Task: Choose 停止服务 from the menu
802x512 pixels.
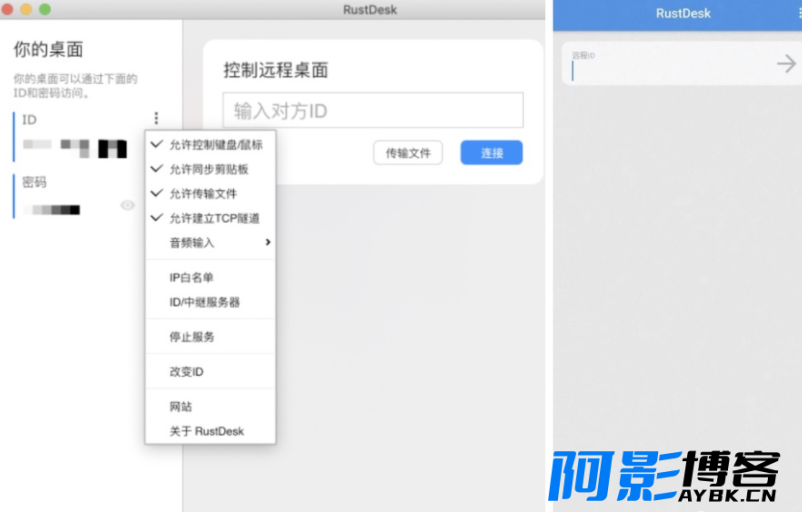Action: point(211,337)
